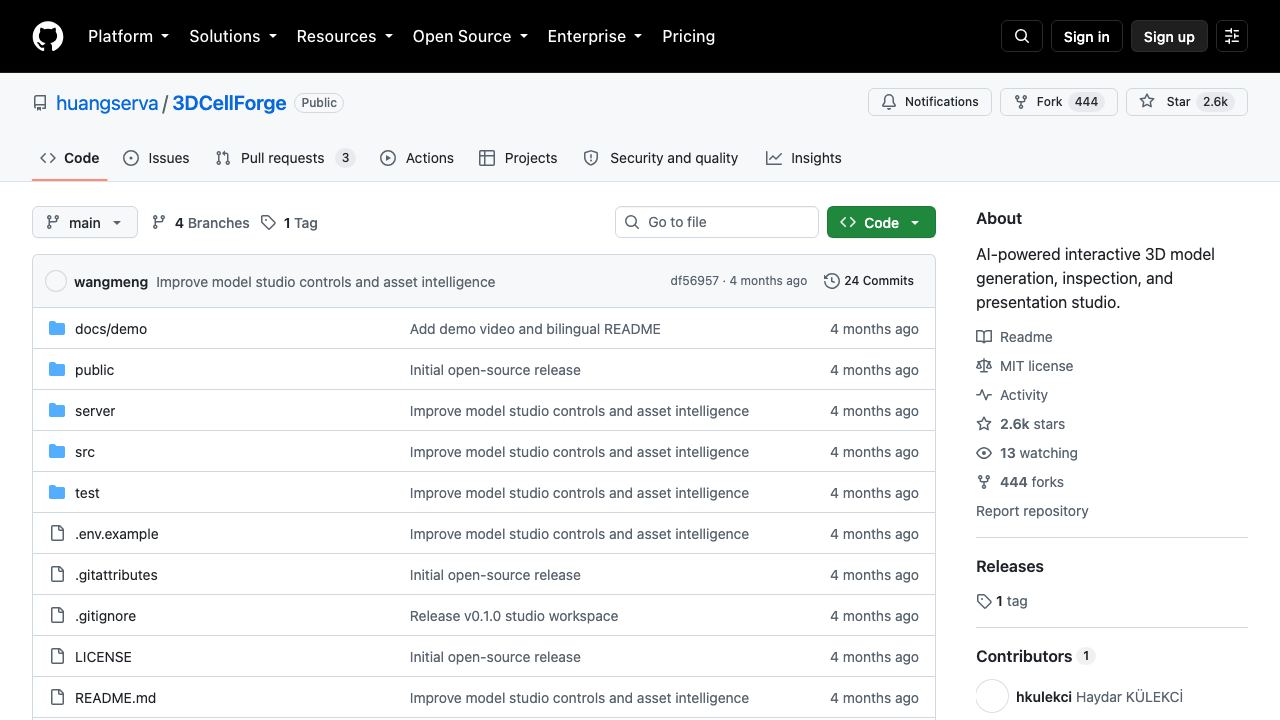
Task: Click the Readme book icon
Action: point(984,337)
